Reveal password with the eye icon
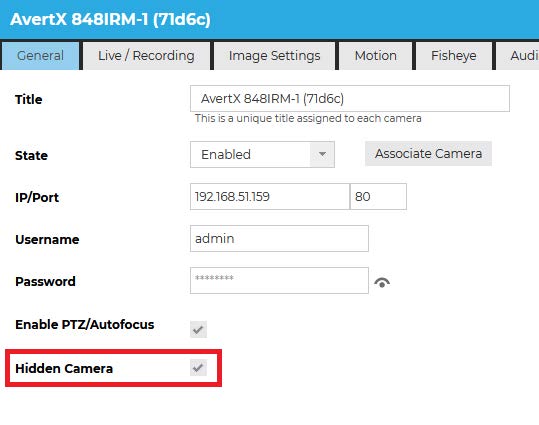This screenshot has width=539, height=425. click(382, 282)
